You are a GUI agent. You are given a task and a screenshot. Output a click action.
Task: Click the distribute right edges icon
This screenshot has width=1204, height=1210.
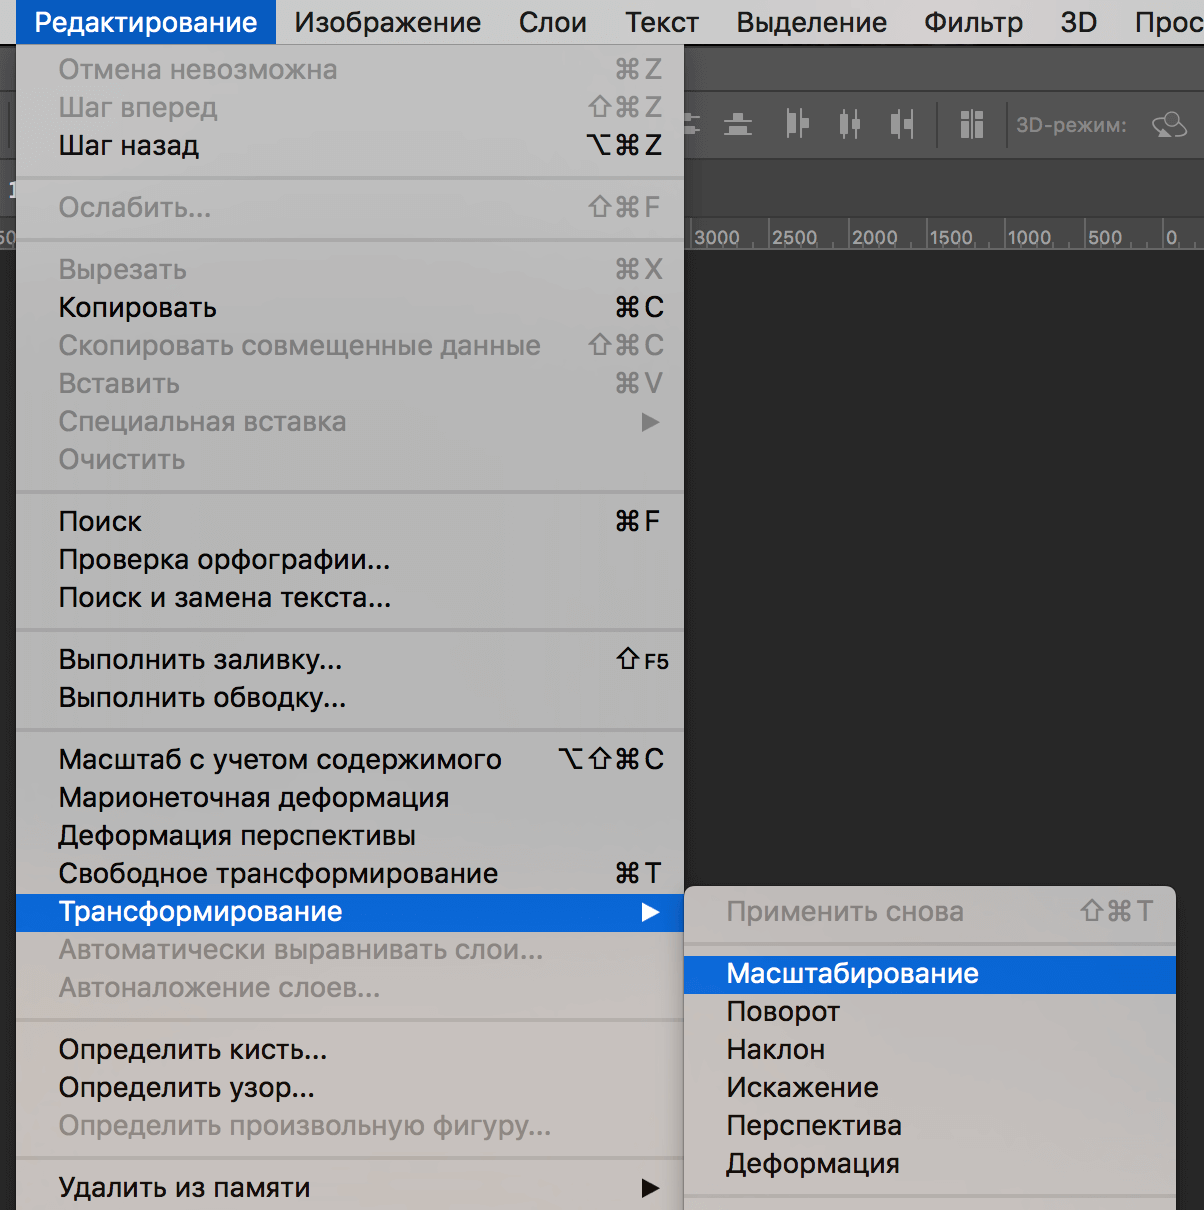coord(902,124)
